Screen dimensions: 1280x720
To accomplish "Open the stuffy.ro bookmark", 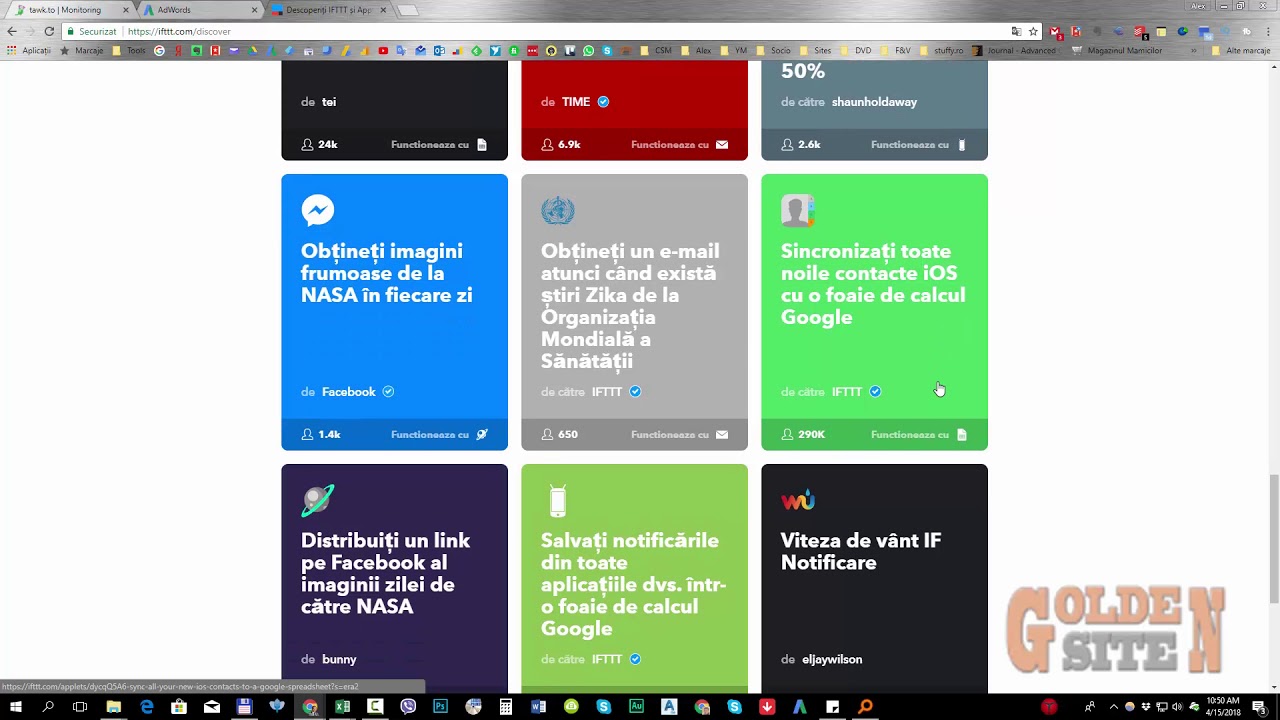I will pyautogui.click(x=940, y=50).
